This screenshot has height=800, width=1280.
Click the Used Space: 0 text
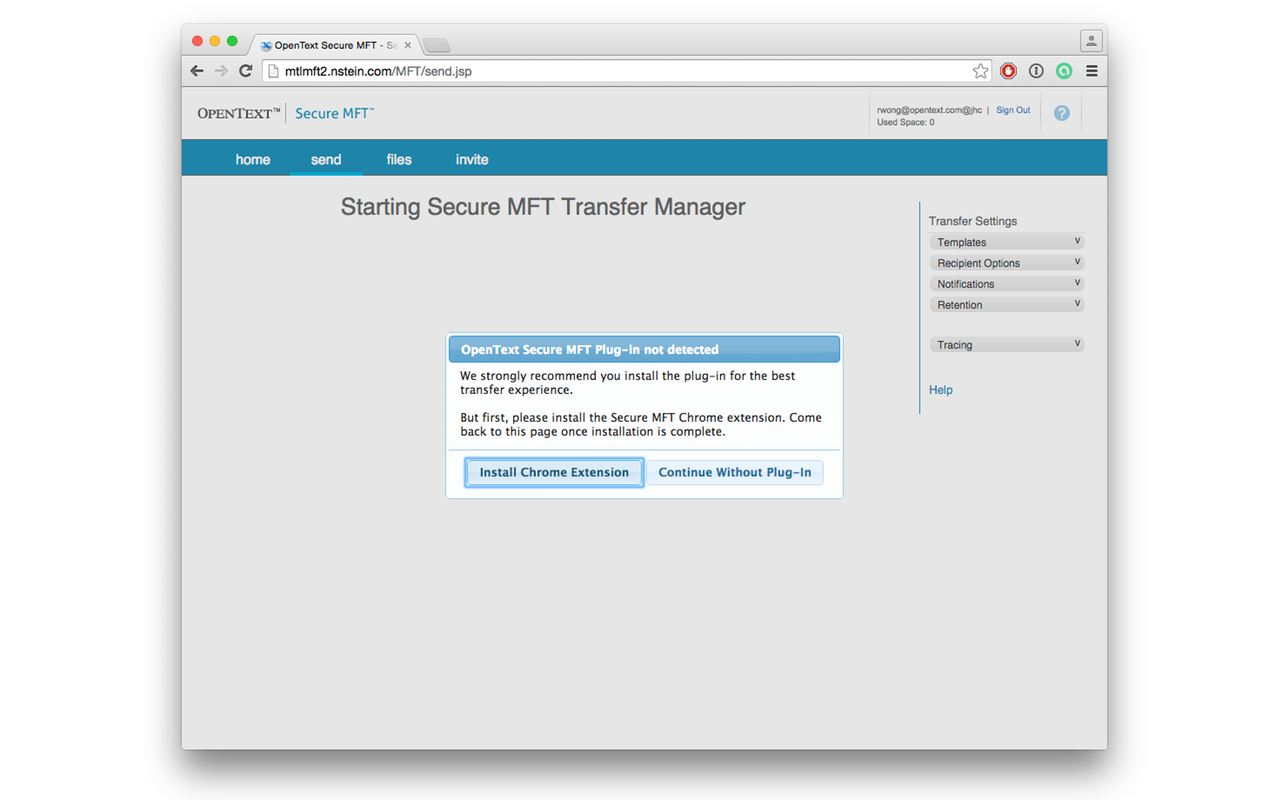[x=906, y=122]
